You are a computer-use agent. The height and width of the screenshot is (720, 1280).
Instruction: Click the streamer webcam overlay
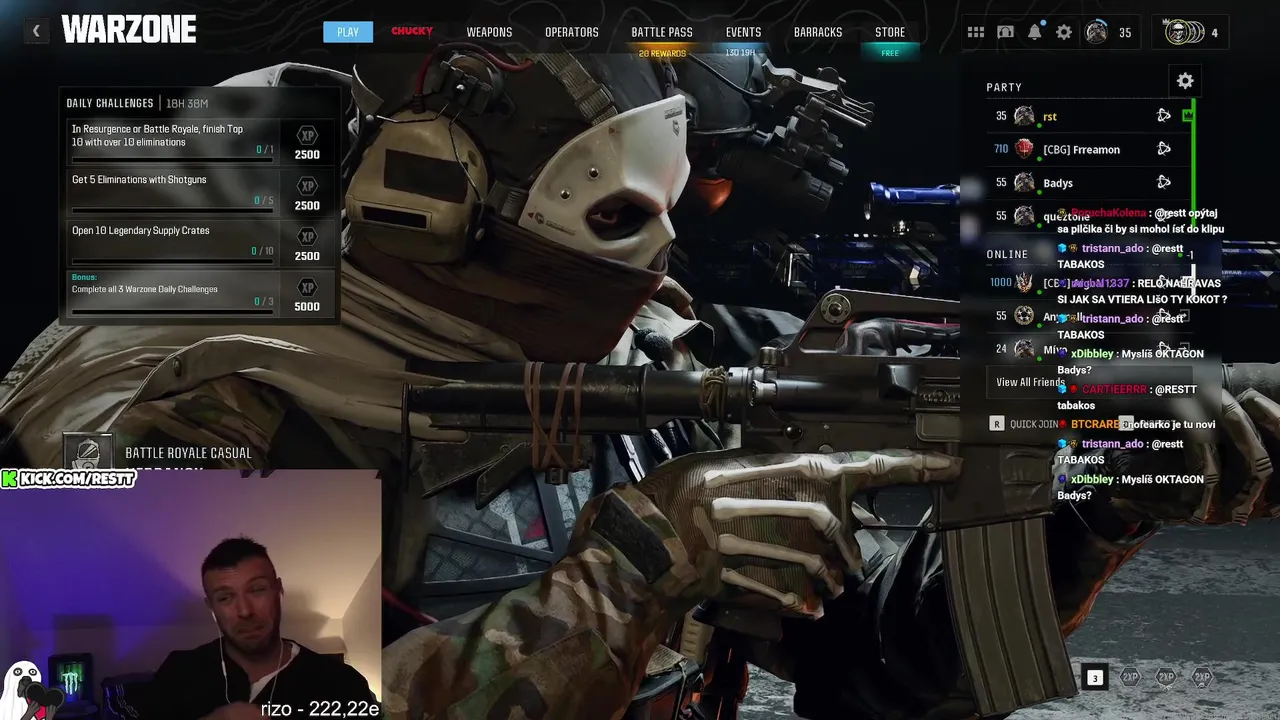(x=190, y=595)
